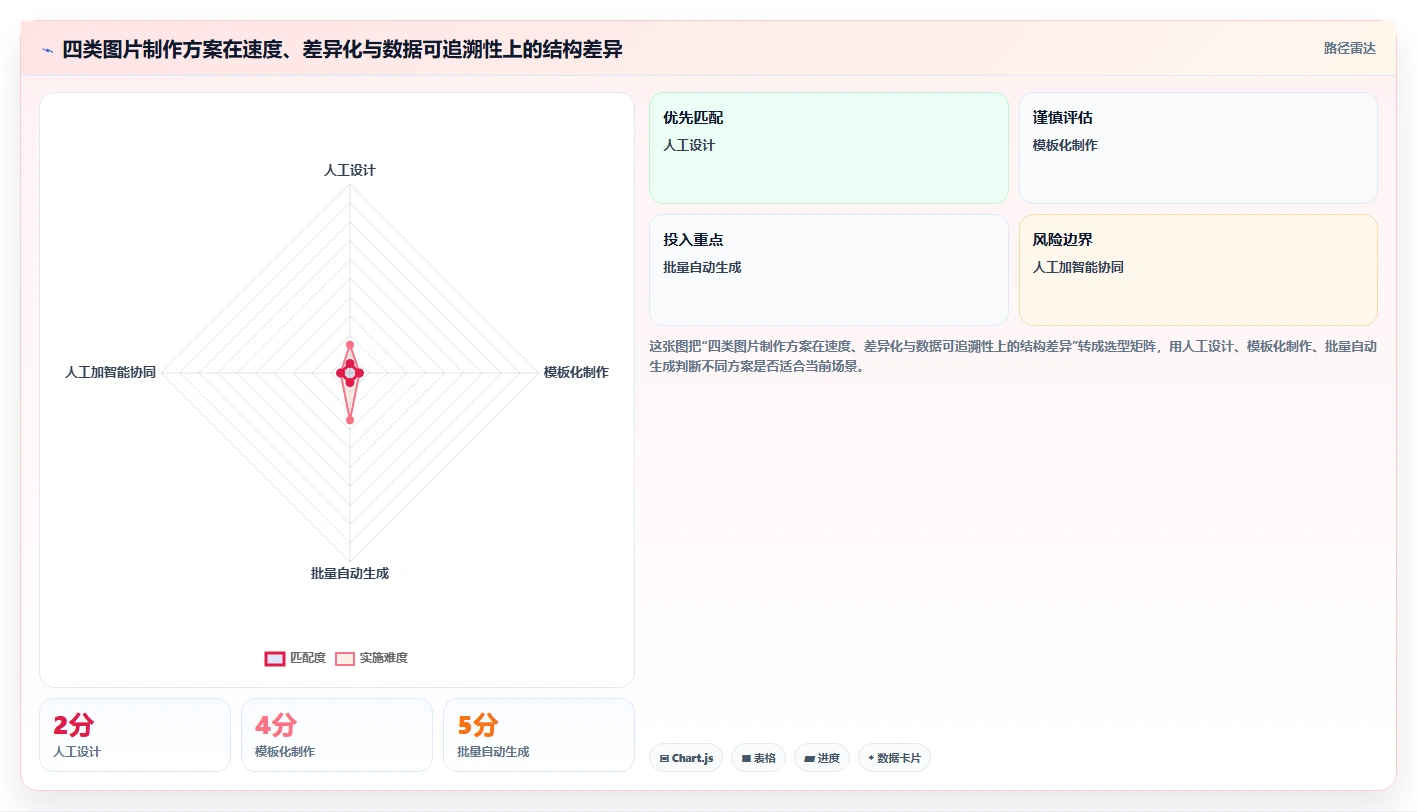Click the Chart.js tag icon
The image size is (1417, 812).
tap(664, 759)
